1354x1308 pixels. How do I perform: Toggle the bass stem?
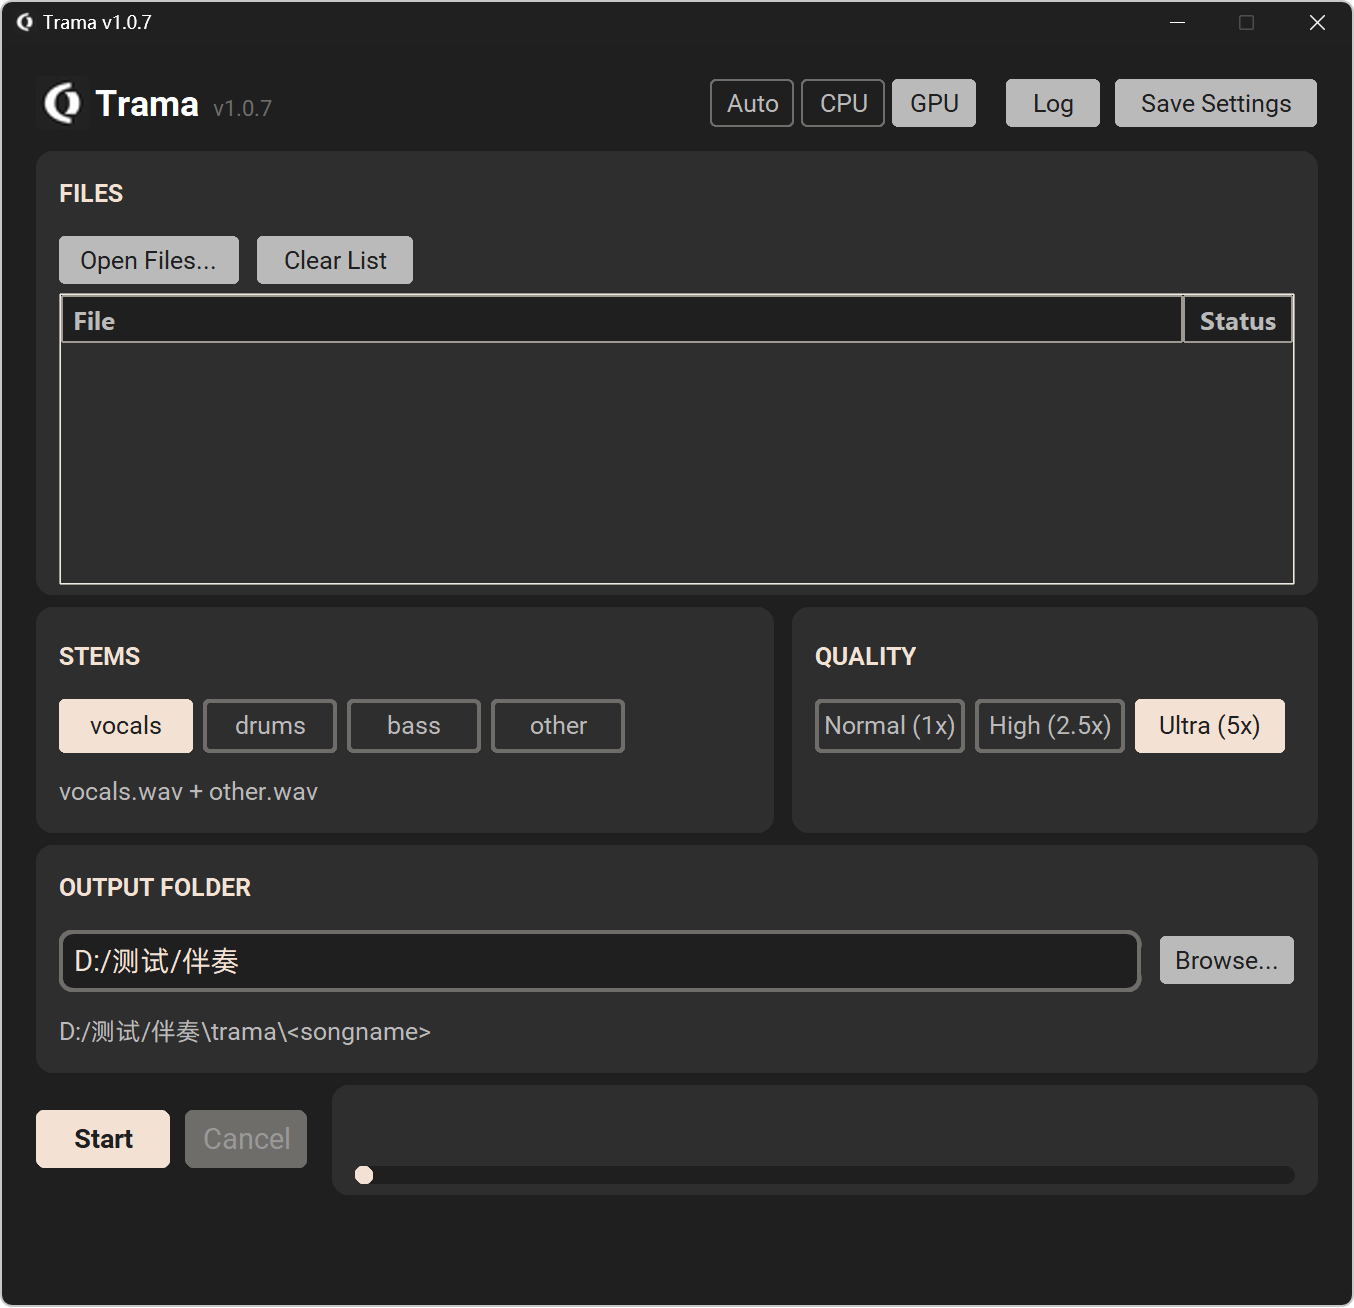click(x=414, y=726)
